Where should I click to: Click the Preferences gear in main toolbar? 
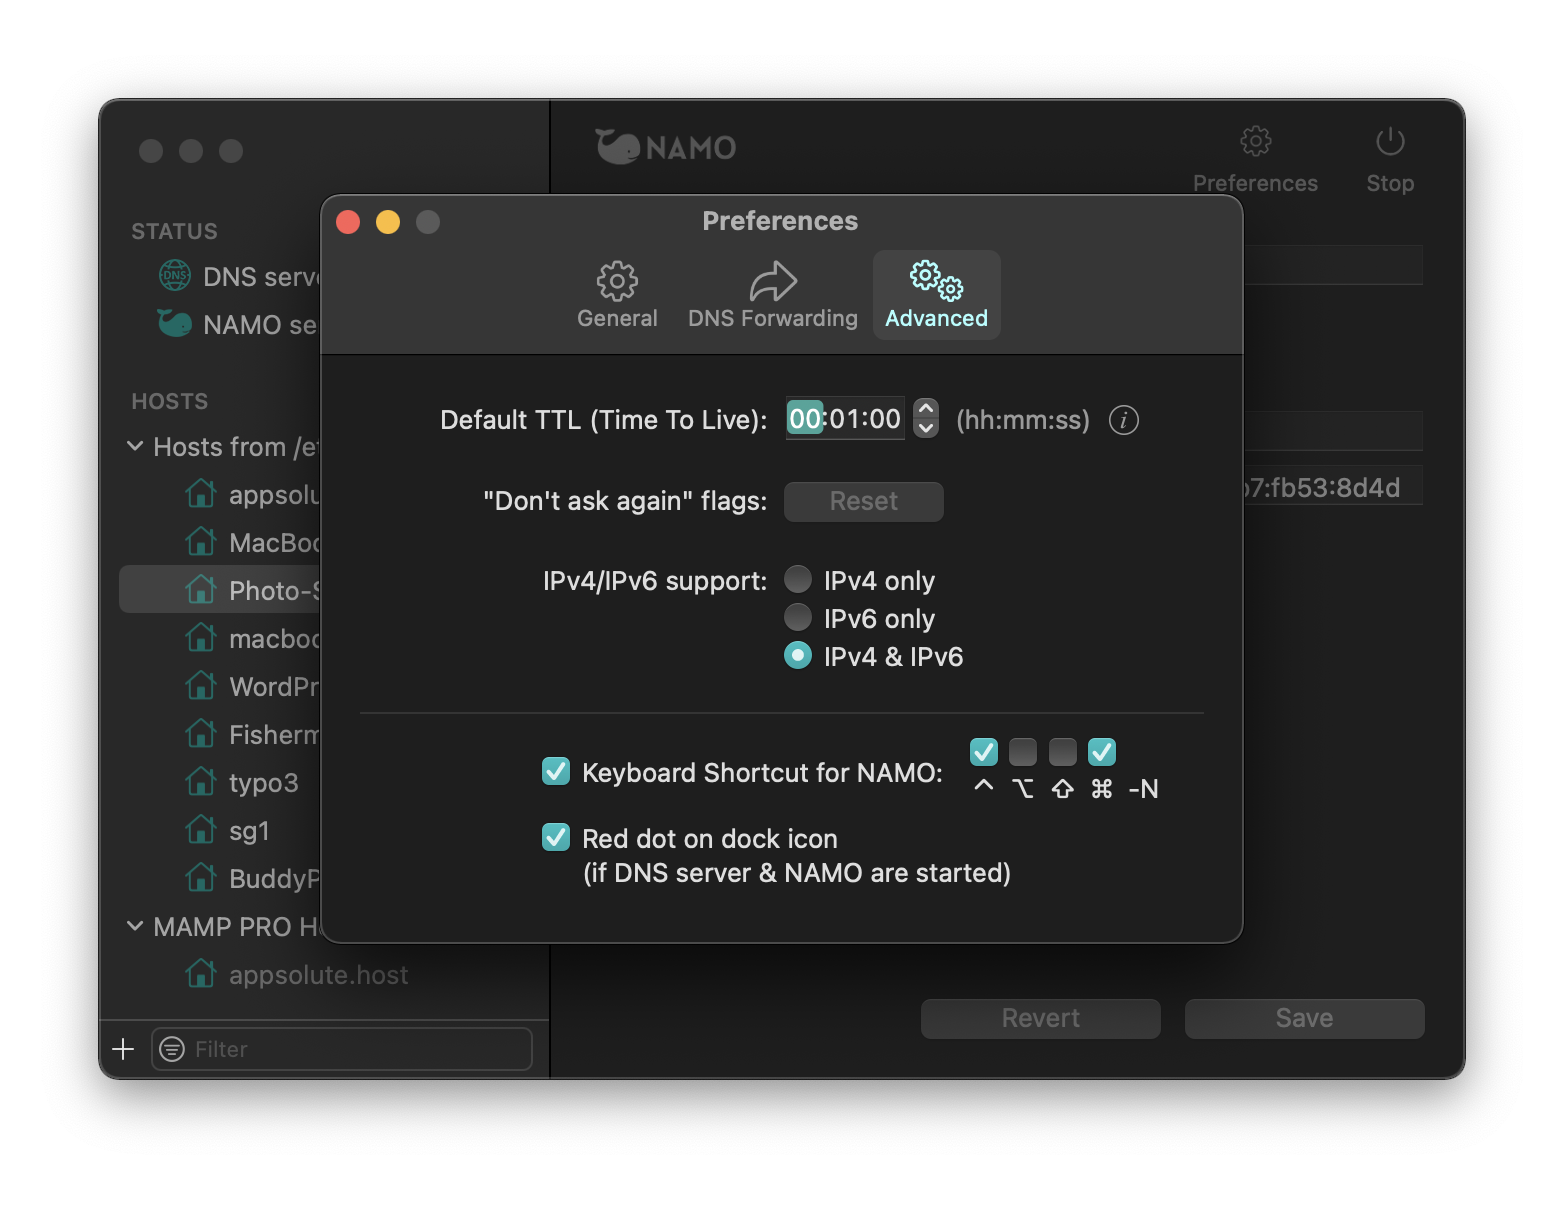pos(1255,142)
